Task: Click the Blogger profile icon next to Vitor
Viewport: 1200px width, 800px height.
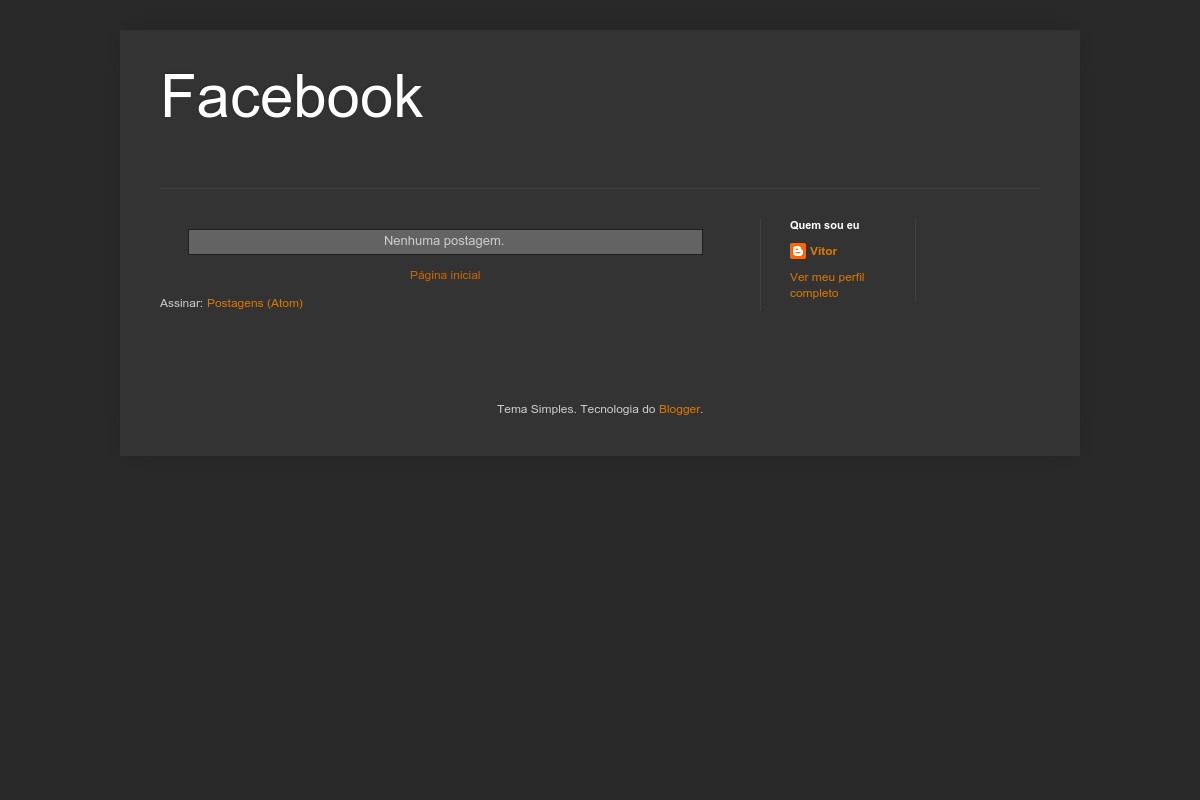Action: pos(798,251)
